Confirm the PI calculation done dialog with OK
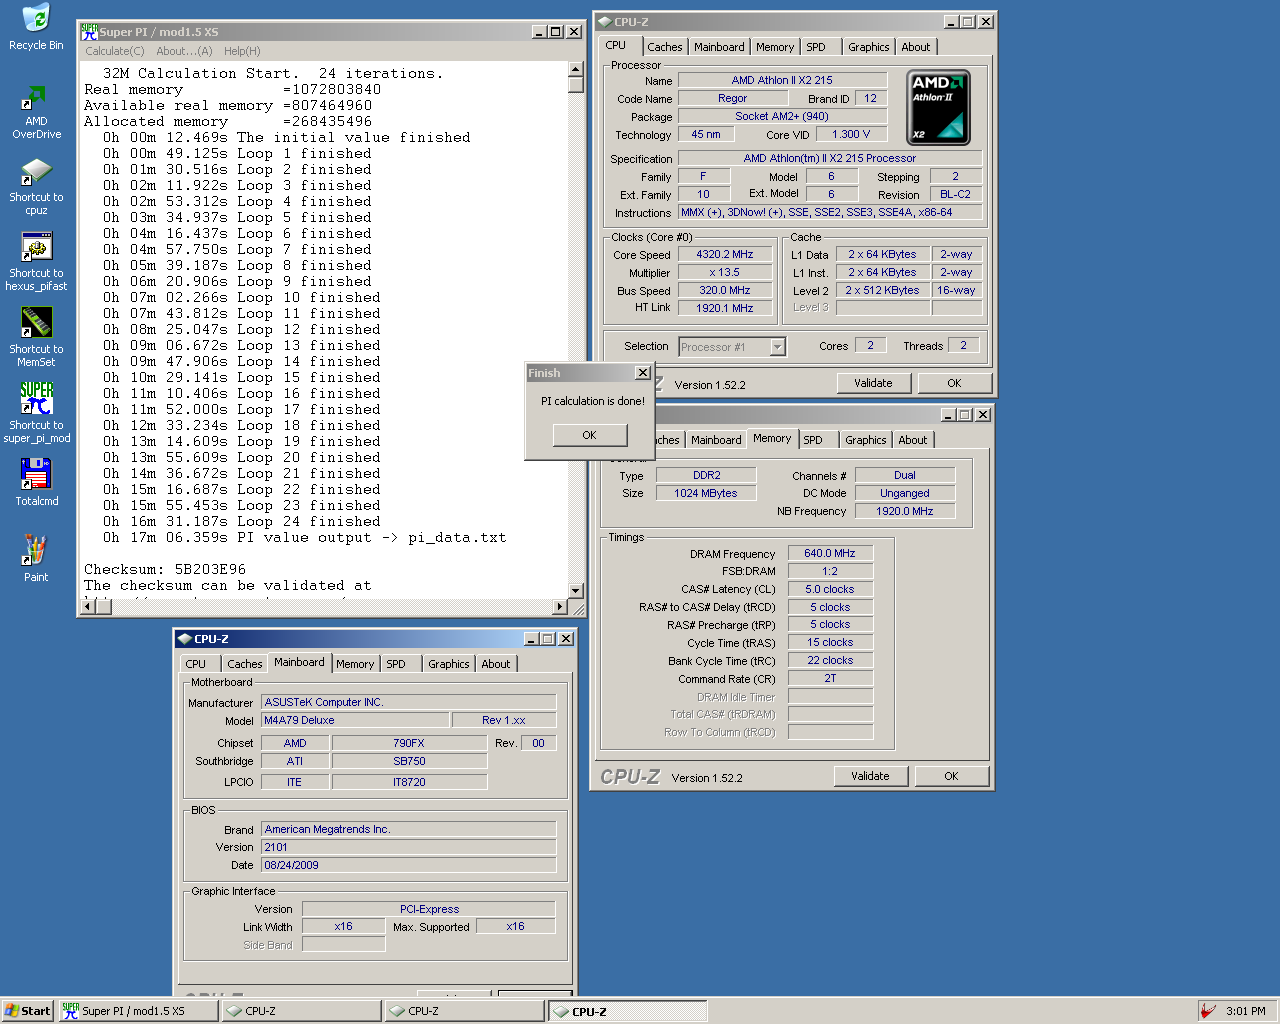Image resolution: width=1280 pixels, height=1024 pixels. pos(590,435)
